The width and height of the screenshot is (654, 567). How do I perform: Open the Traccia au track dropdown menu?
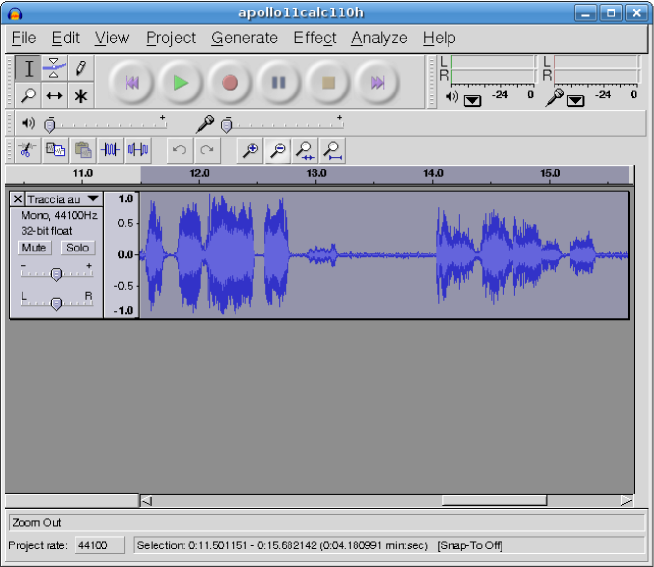coord(93,199)
